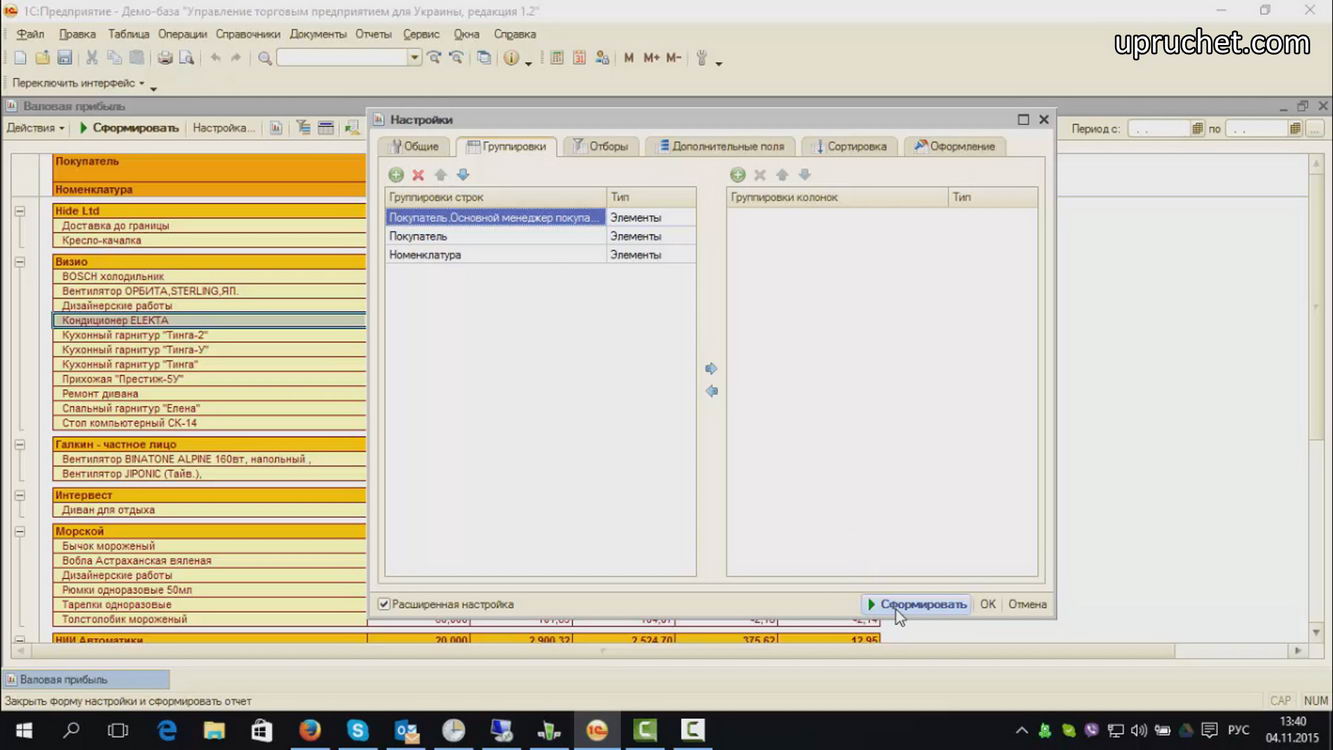Click the Print icon in toolbar
Viewport: 1333px width, 750px height.
(x=165, y=58)
